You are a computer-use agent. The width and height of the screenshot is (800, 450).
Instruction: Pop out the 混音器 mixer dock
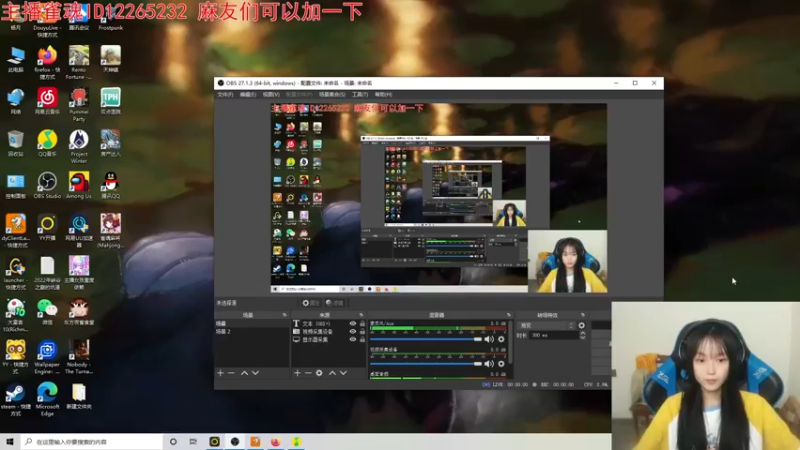click(509, 315)
